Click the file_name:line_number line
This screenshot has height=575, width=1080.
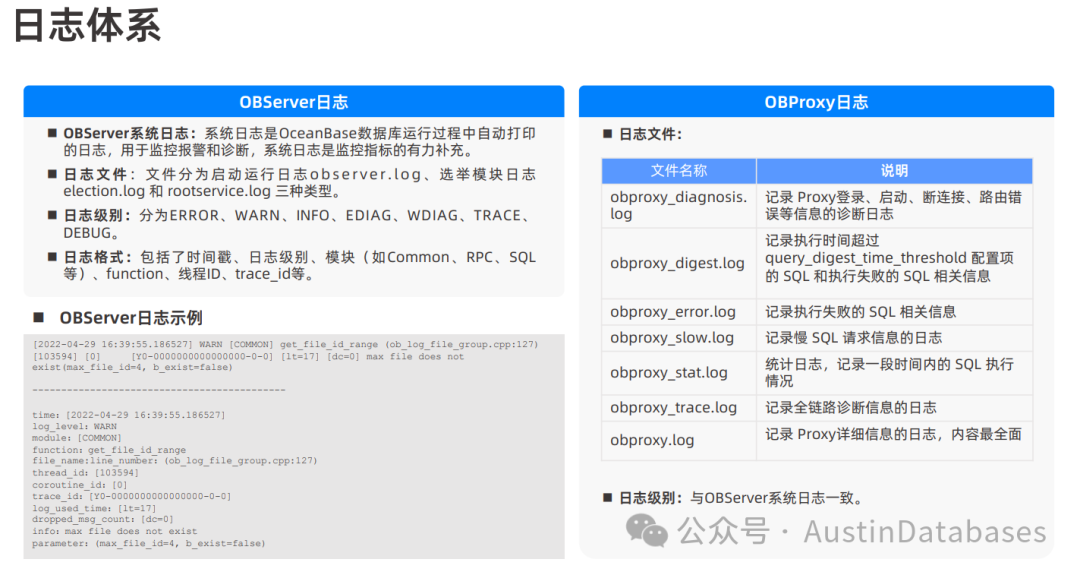coord(174,461)
